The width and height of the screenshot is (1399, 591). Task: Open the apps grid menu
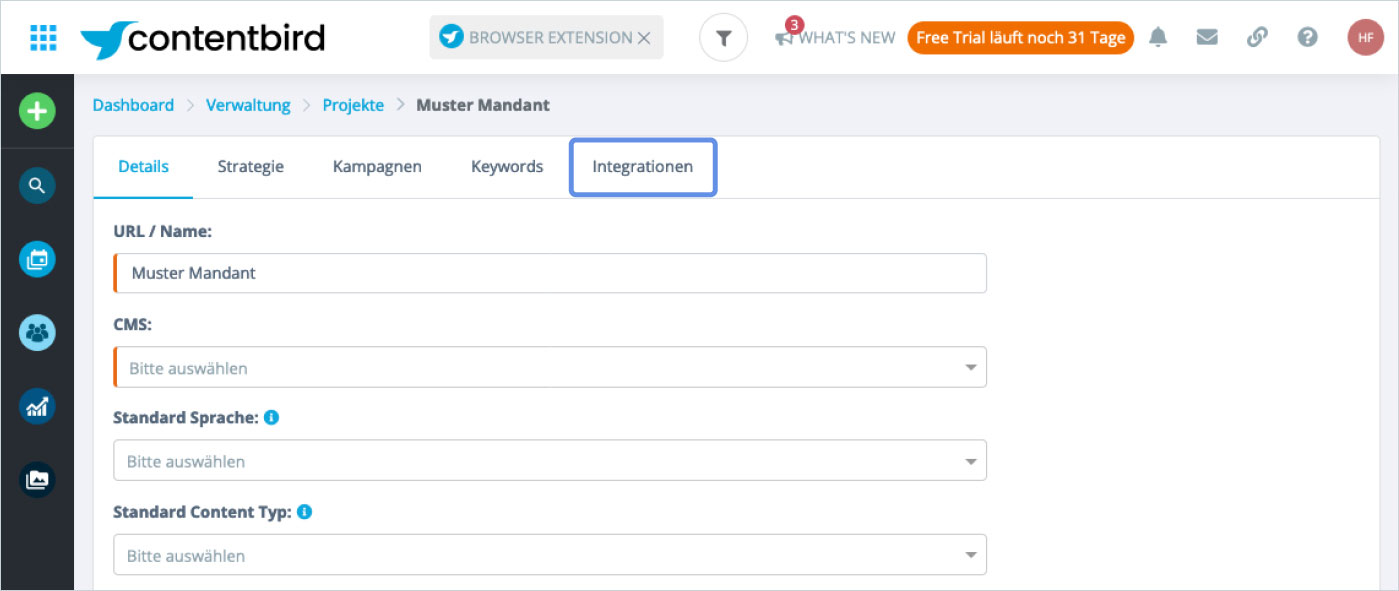43,38
